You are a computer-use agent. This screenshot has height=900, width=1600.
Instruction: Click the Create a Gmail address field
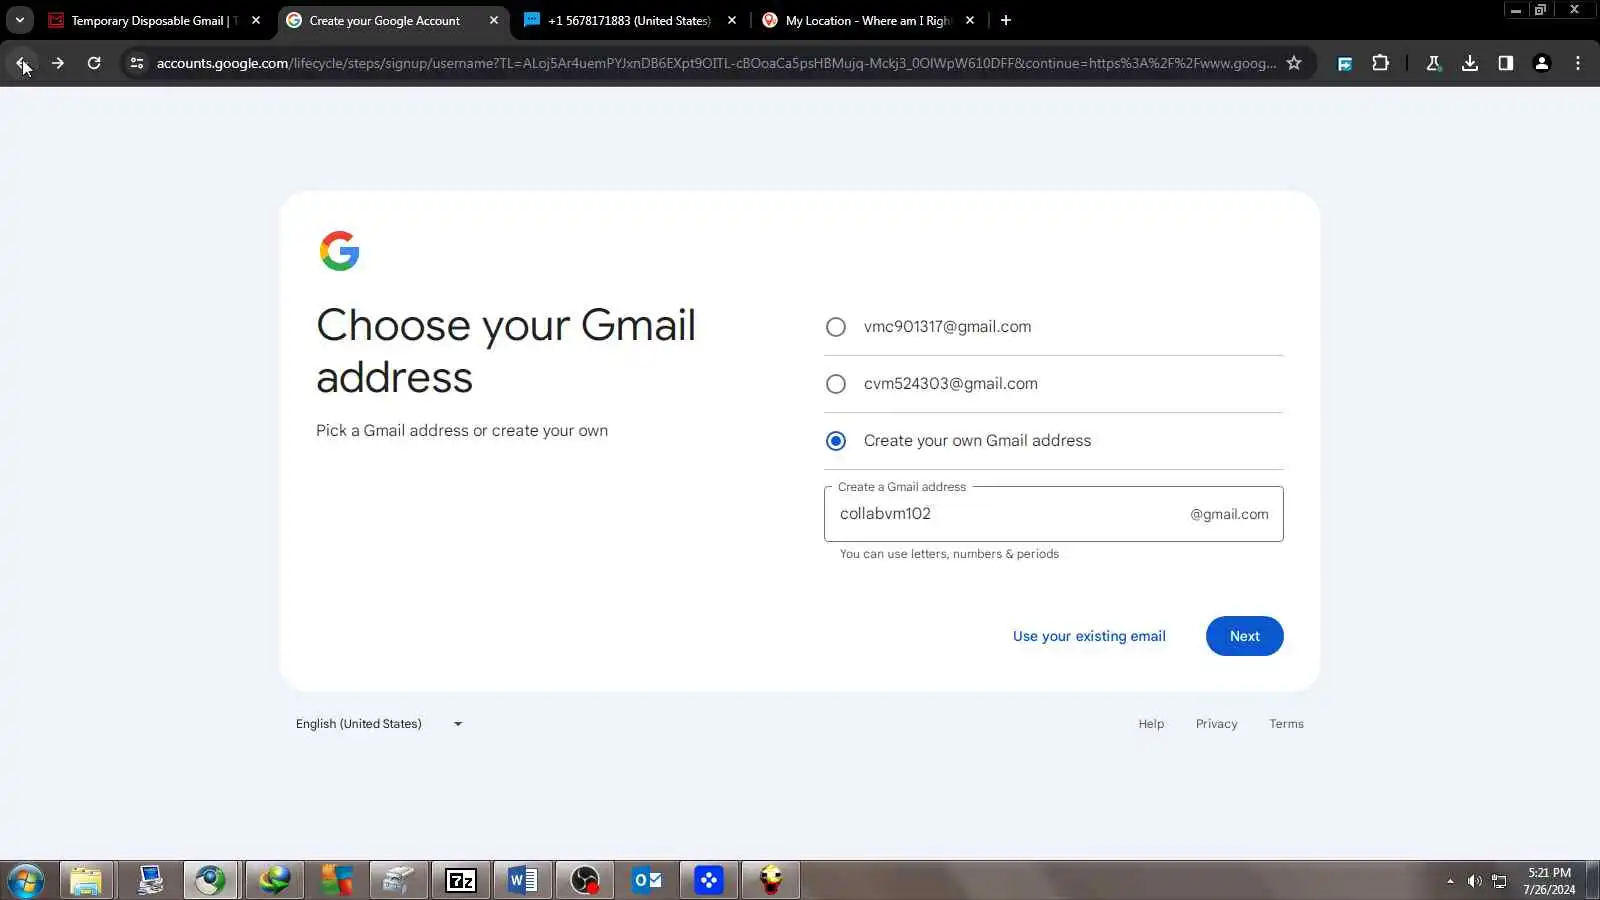click(x=1053, y=514)
